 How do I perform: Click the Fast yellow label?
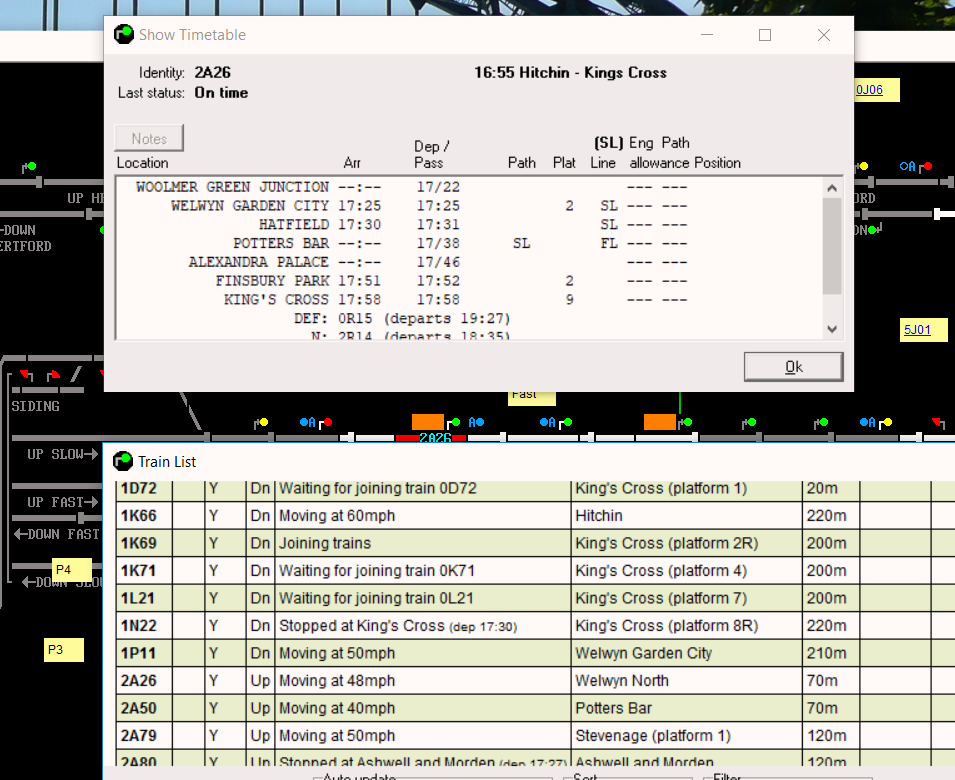[532, 398]
